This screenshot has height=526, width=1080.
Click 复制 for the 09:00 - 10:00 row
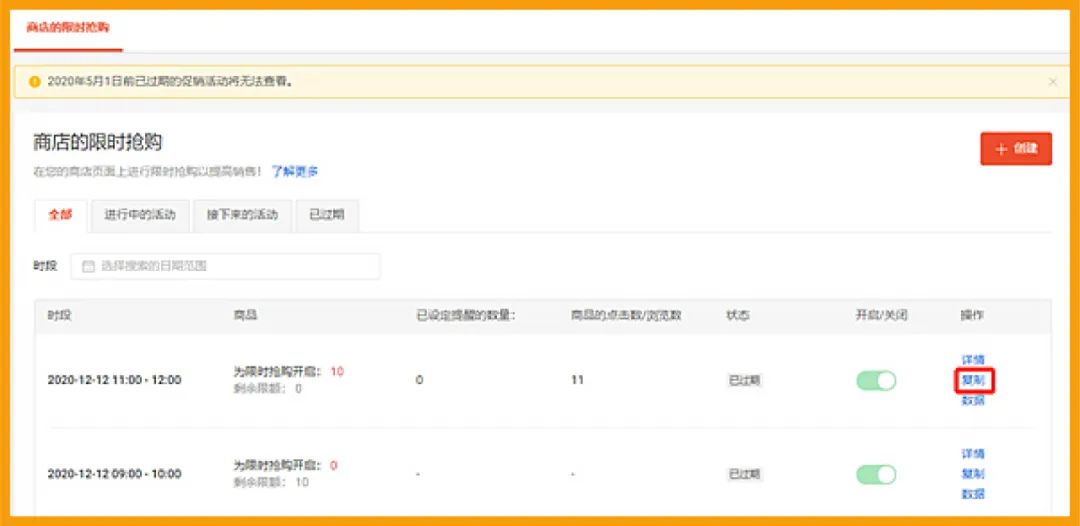click(973, 474)
